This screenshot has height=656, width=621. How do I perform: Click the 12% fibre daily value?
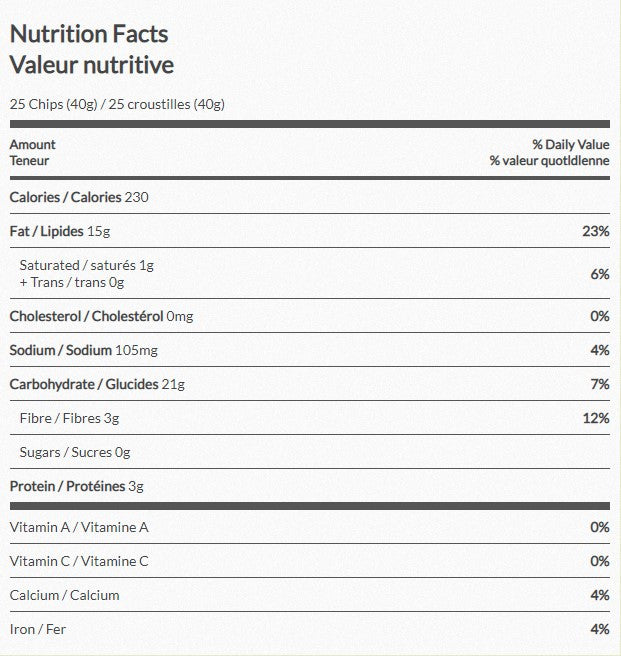[595, 418]
